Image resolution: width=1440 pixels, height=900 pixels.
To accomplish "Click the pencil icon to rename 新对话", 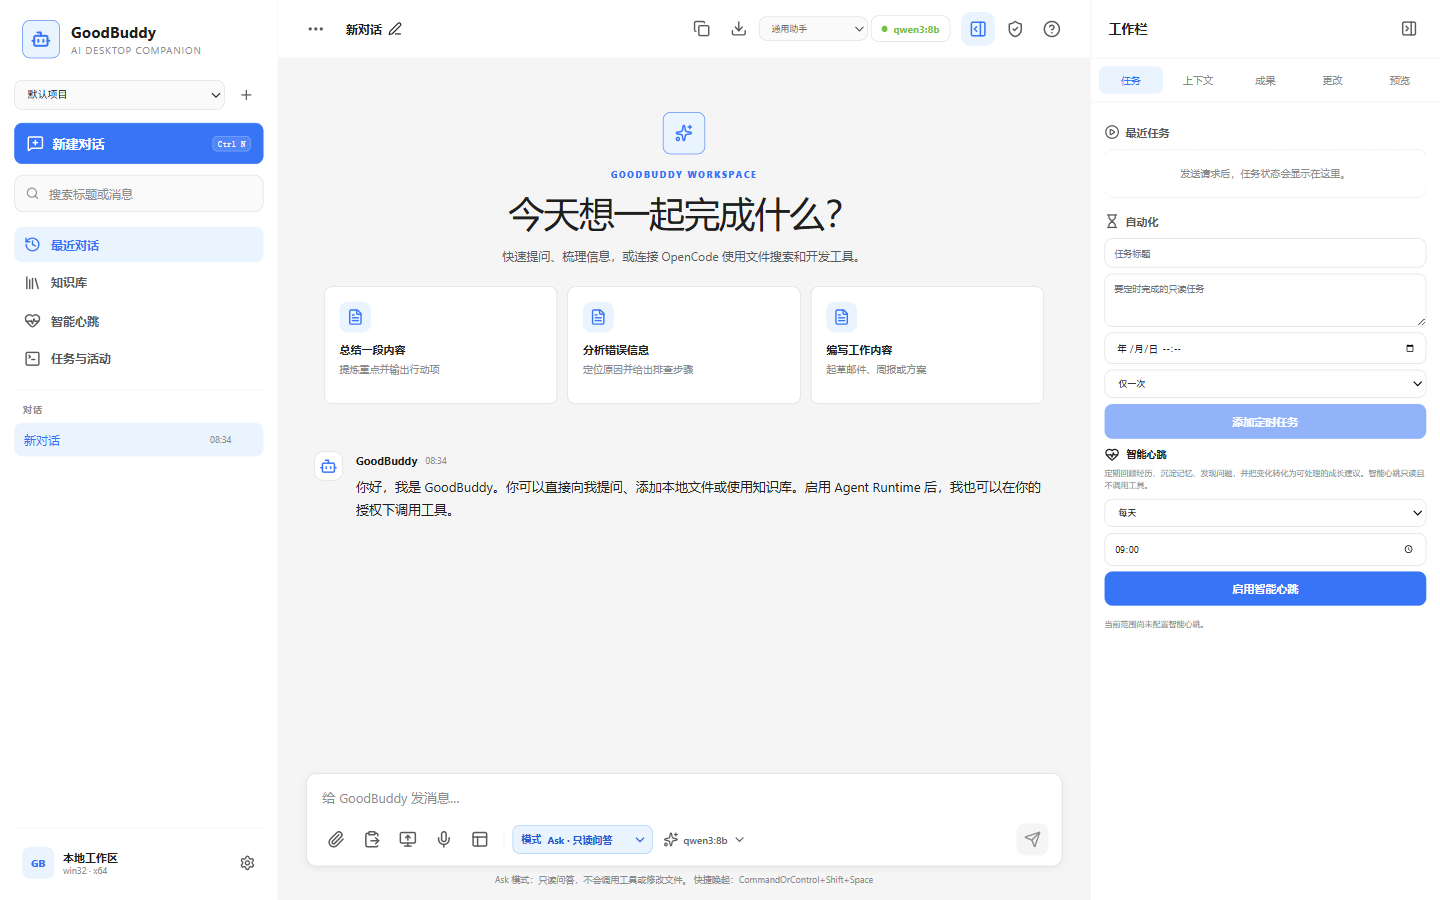I will tap(395, 29).
